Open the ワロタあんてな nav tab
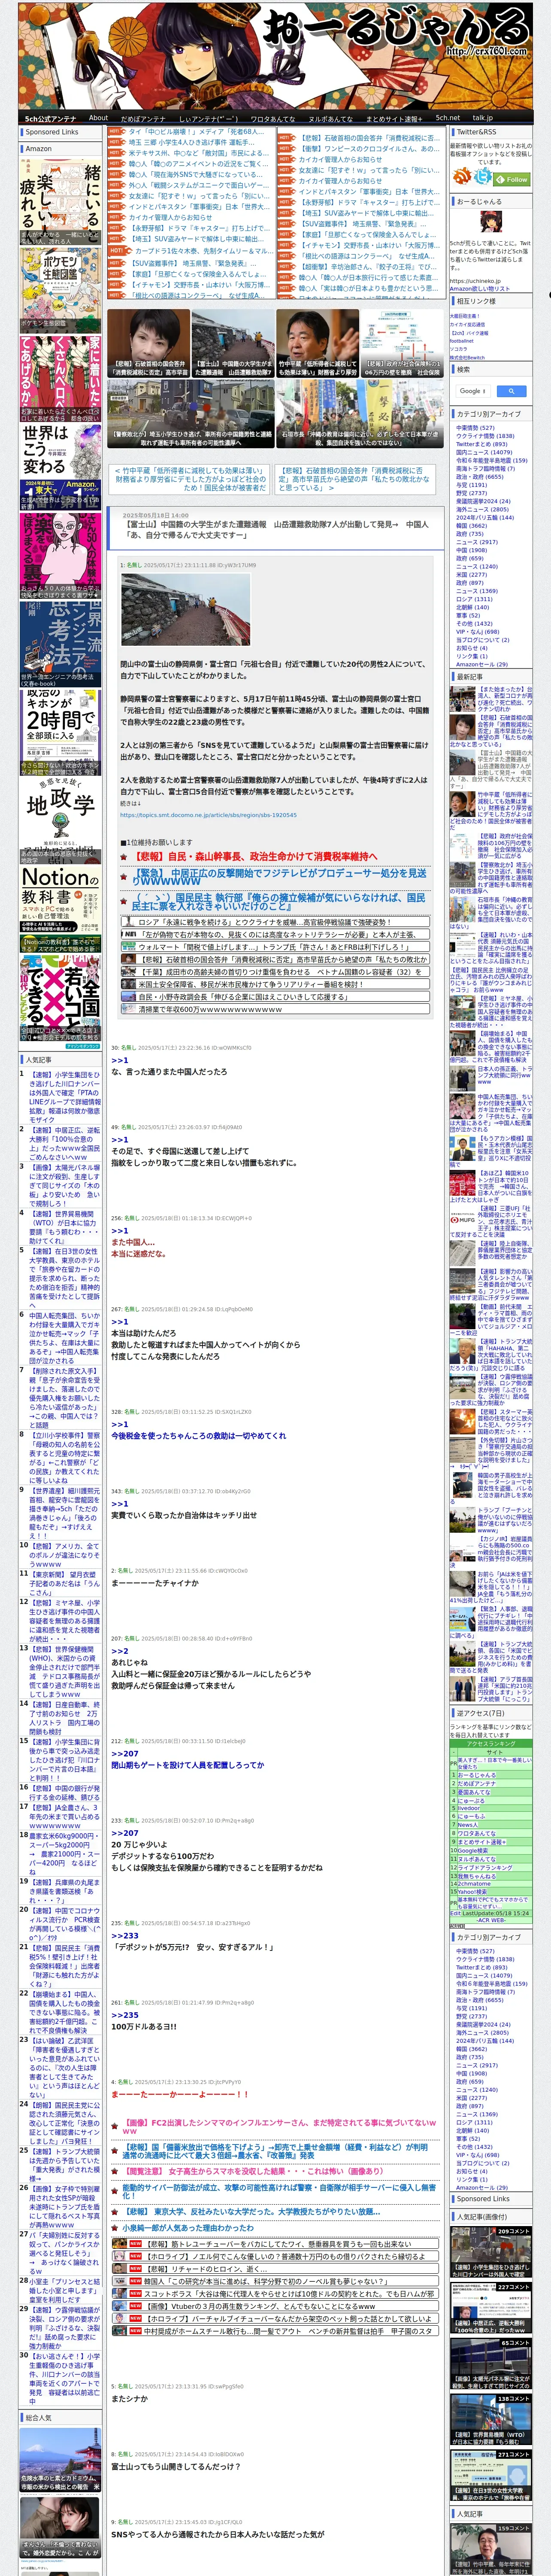 (273, 118)
